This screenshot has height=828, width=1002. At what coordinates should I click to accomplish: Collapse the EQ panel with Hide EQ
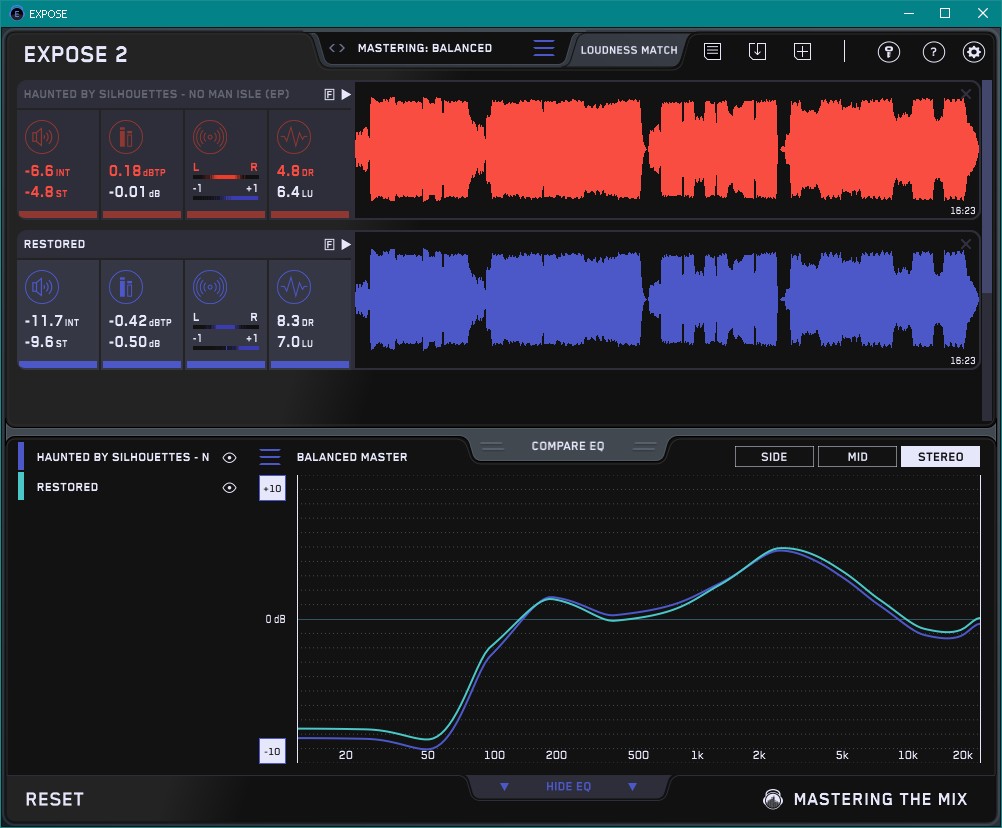click(568, 787)
